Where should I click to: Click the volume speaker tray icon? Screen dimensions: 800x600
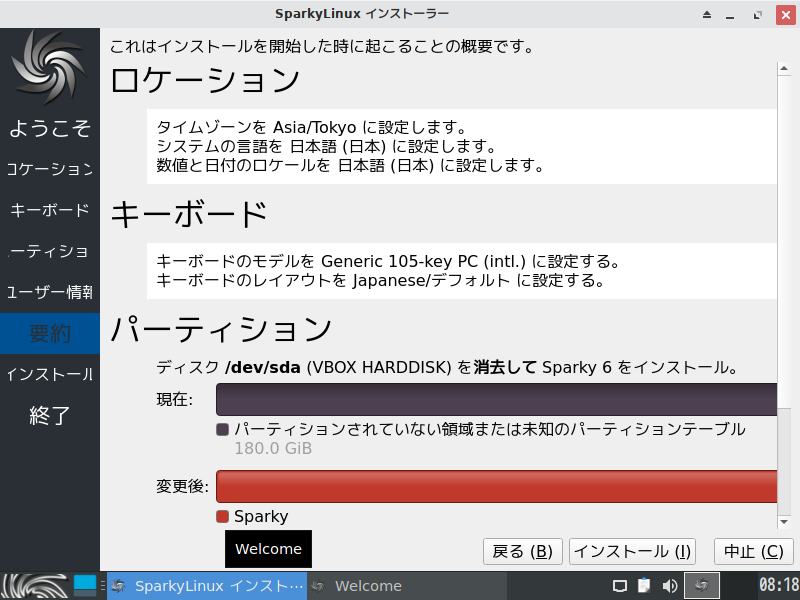[x=669, y=586]
